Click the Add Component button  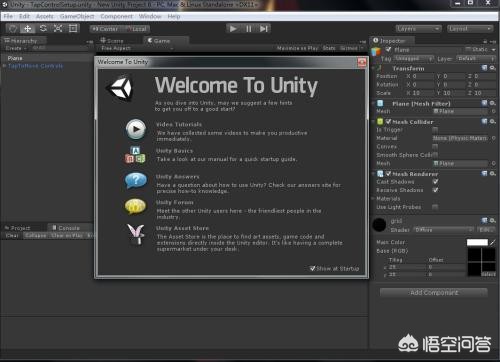[x=434, y=293]
